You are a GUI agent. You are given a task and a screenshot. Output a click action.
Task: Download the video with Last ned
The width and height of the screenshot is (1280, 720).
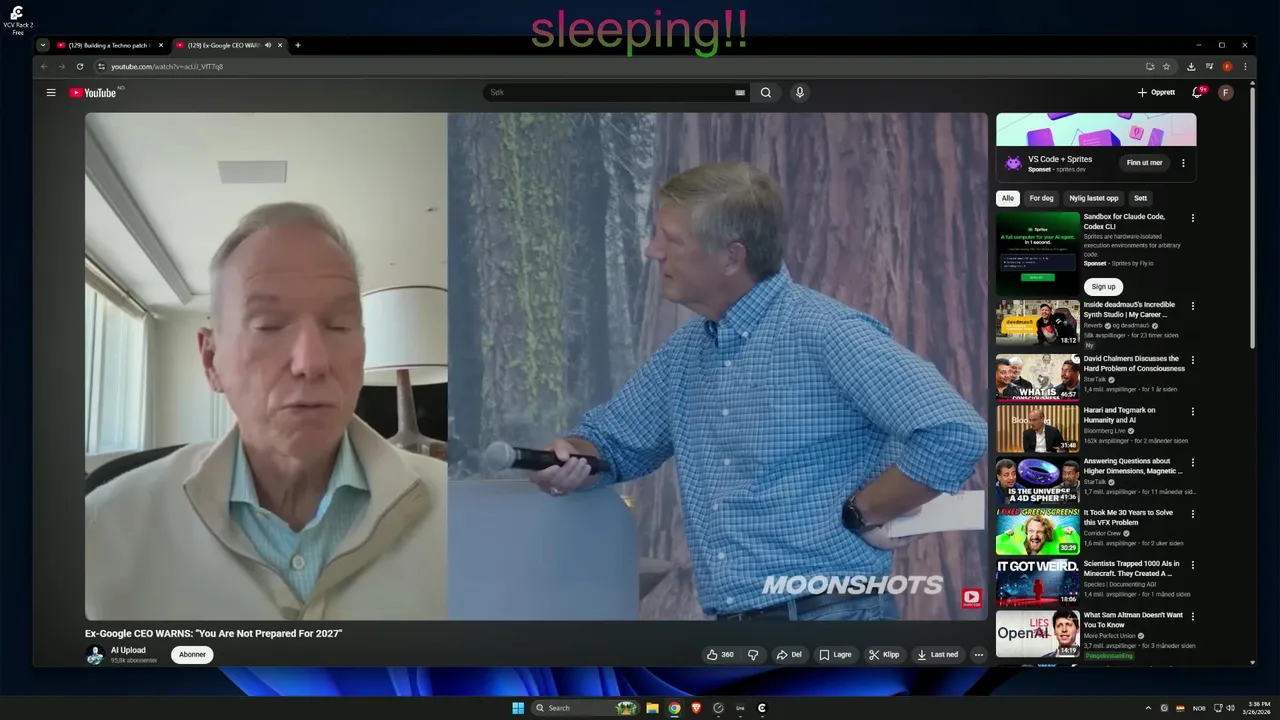coord(938,655)
